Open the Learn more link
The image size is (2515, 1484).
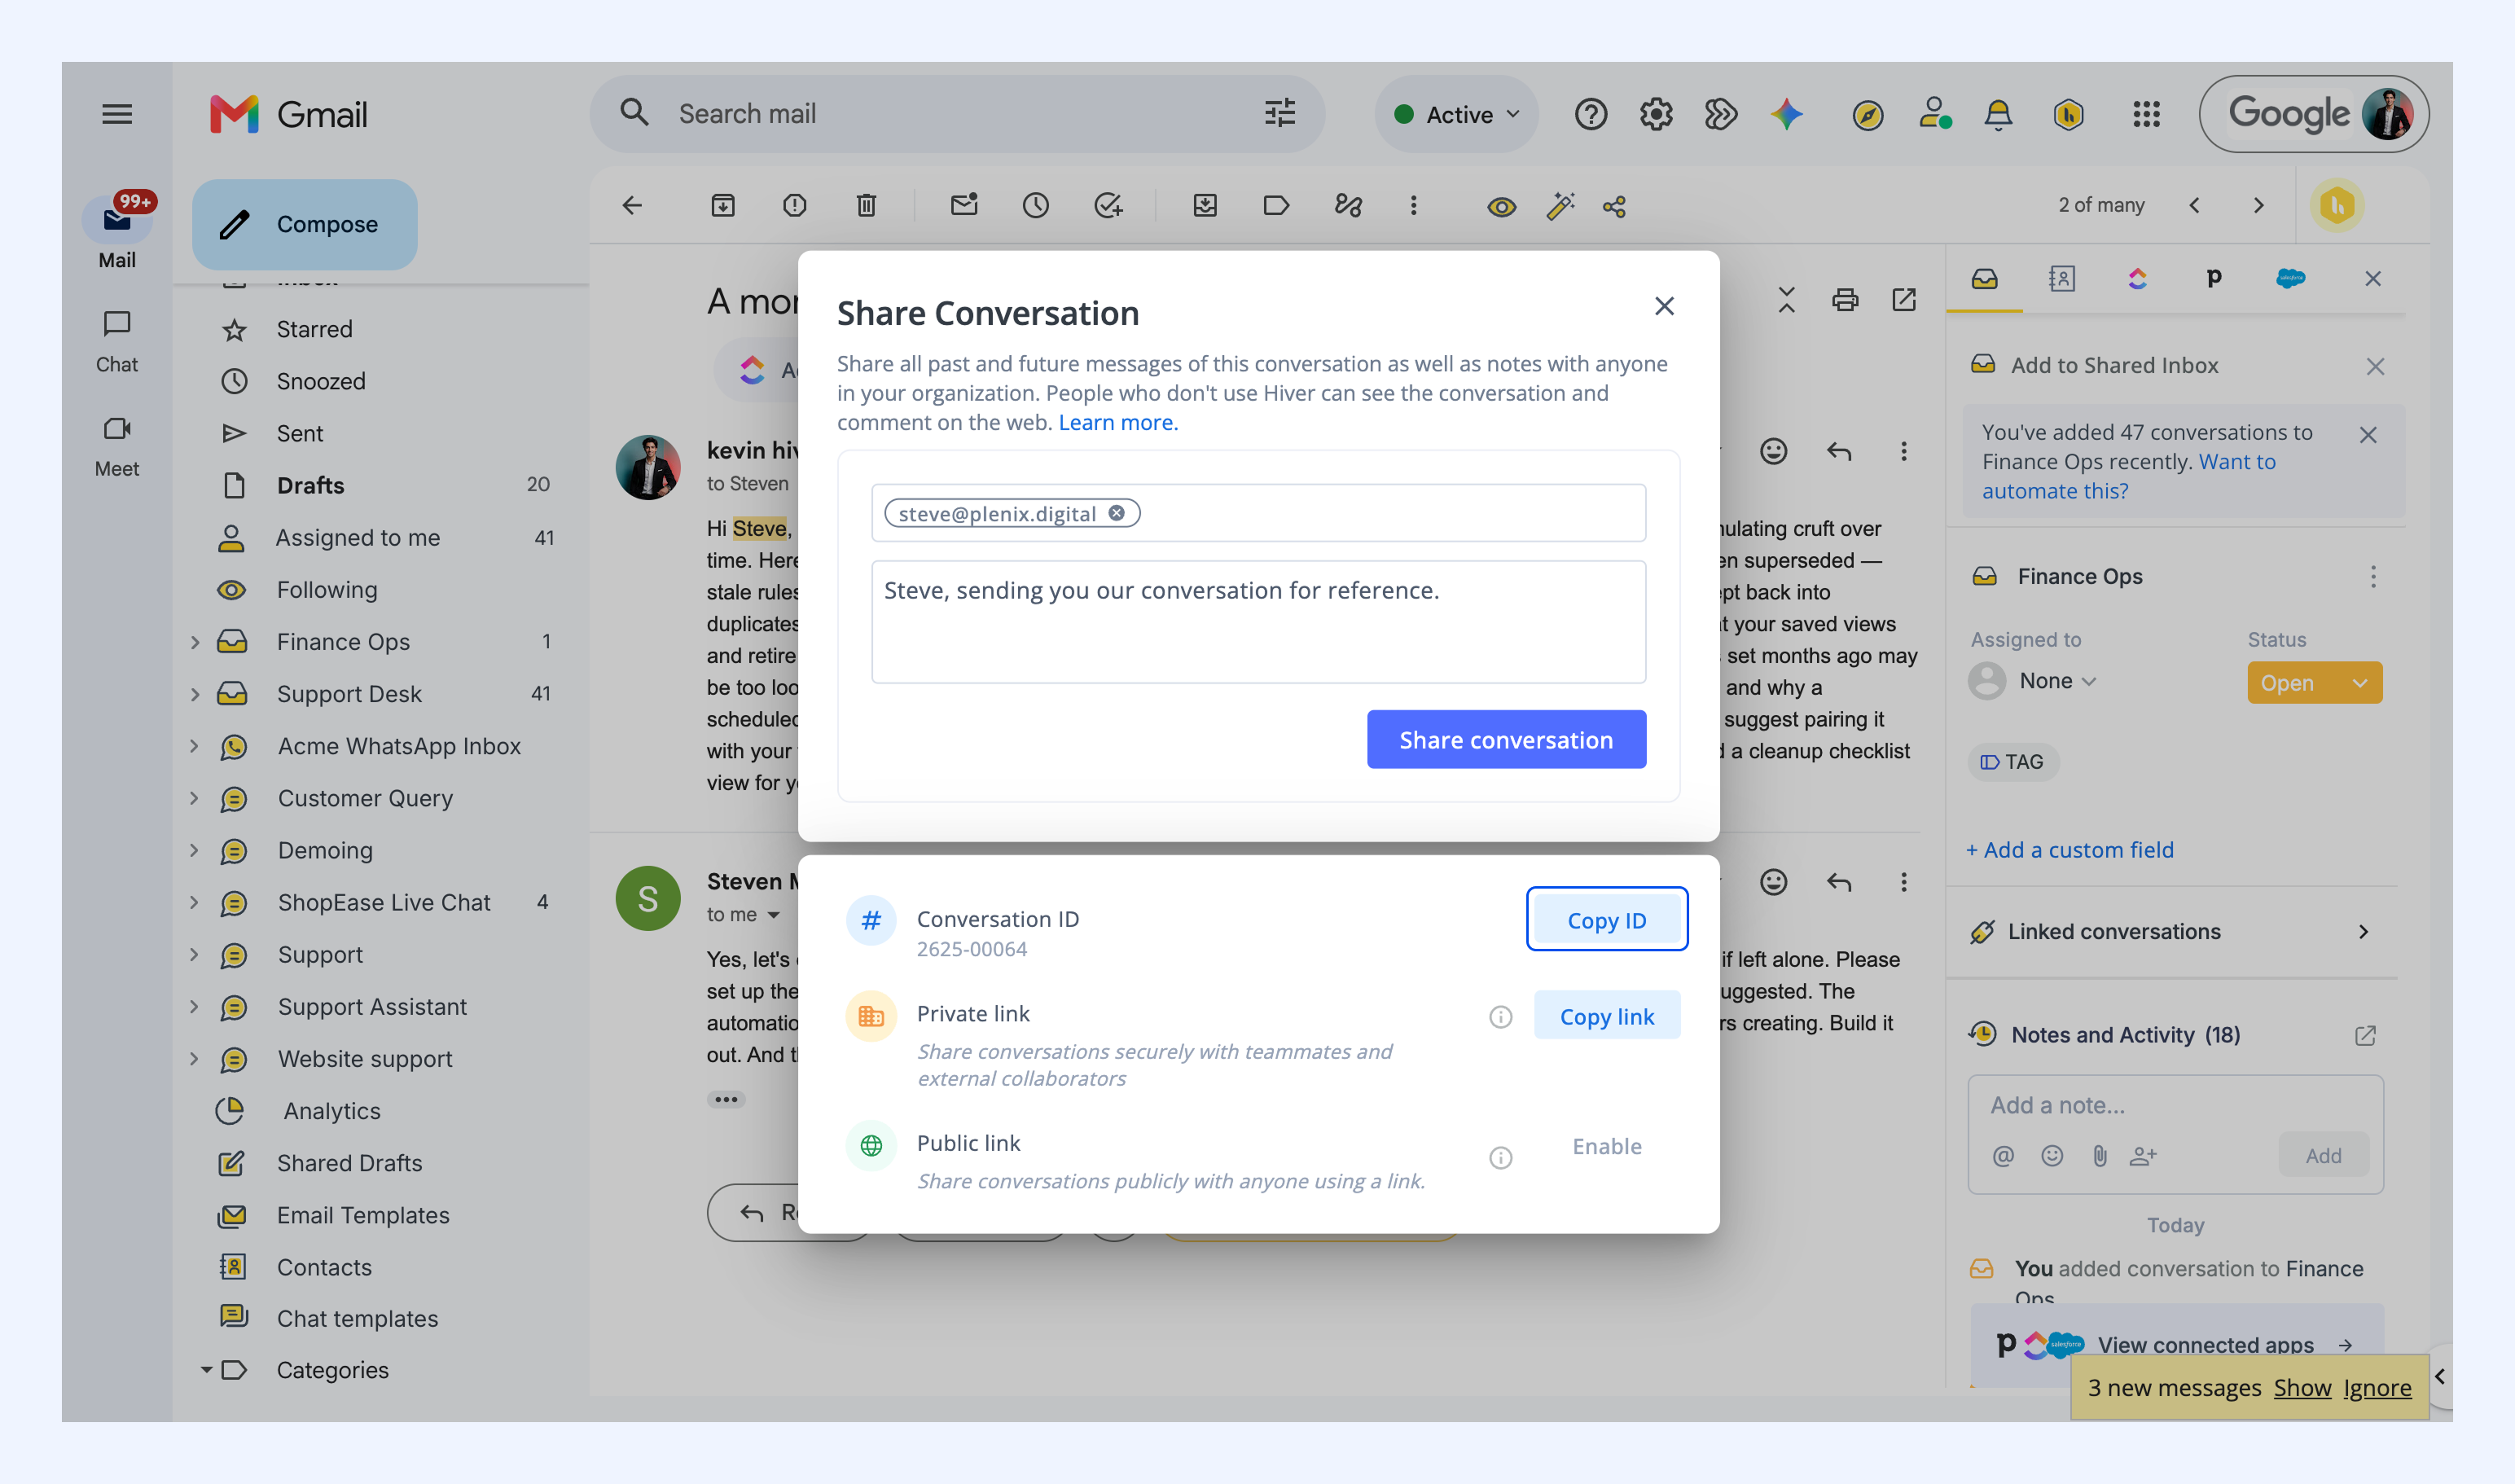click(1118, 422)
